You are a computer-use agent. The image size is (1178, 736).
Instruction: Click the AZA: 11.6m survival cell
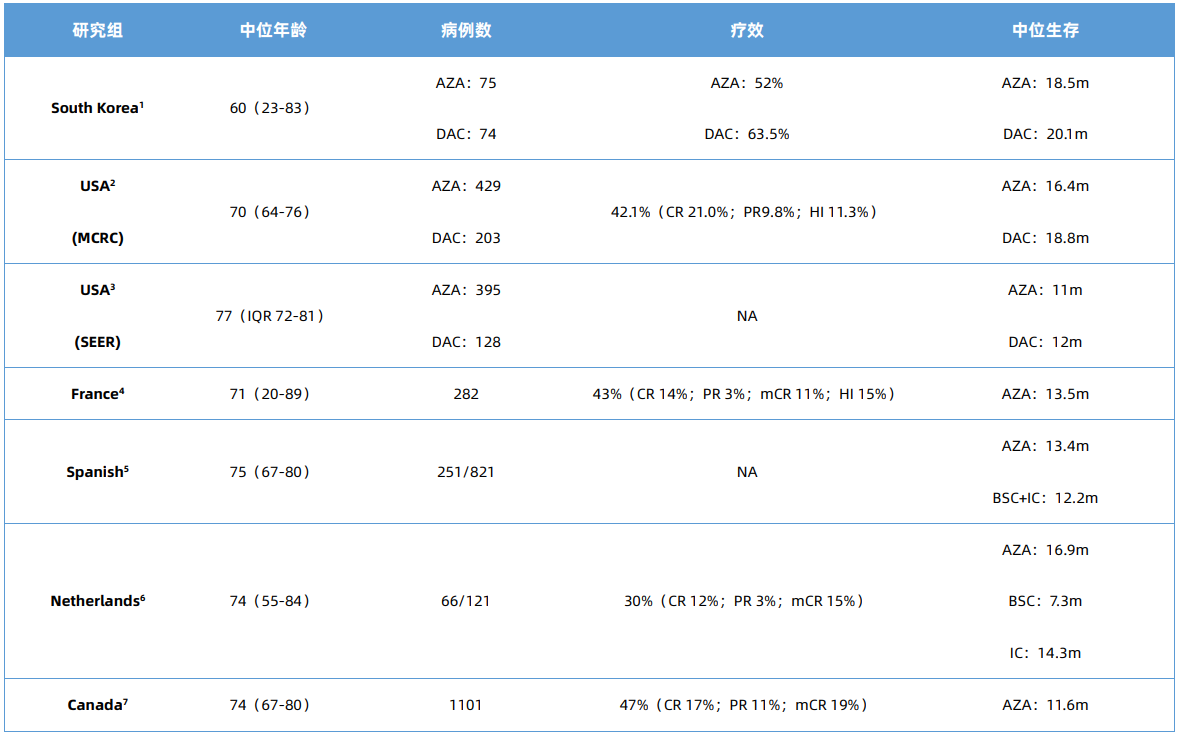(1045, 705)
